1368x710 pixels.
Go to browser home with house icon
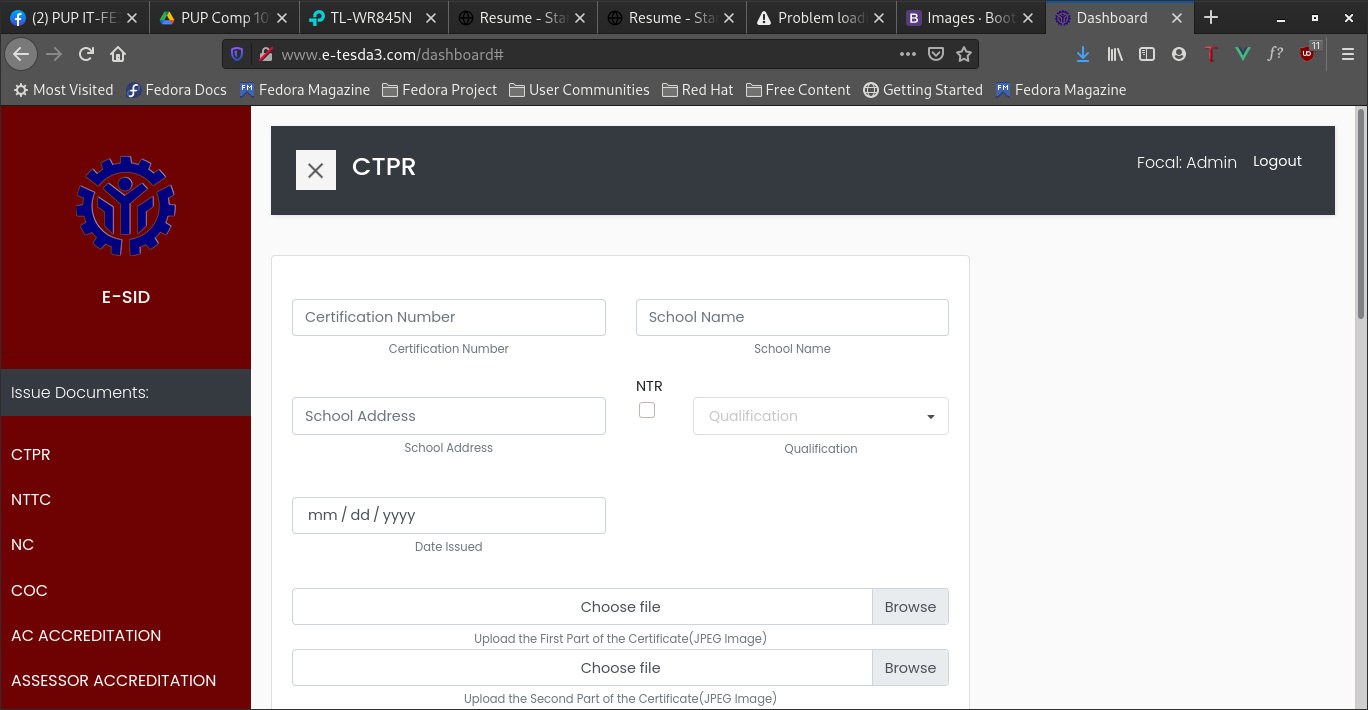coord(118,54)
